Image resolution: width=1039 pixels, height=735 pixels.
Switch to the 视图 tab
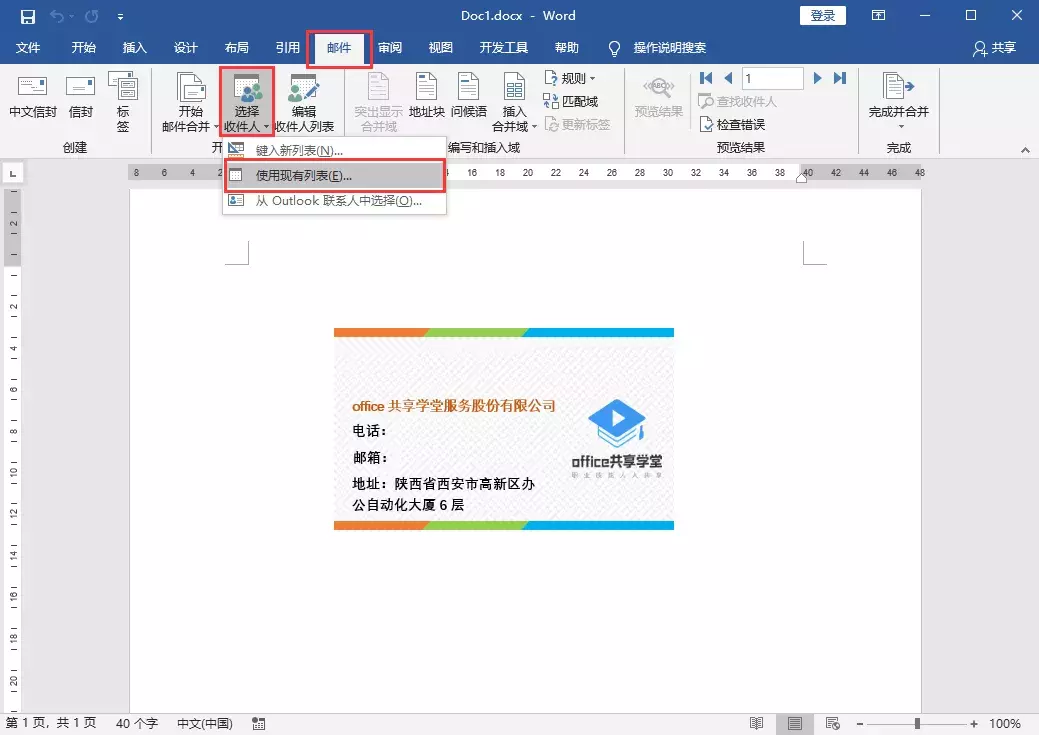click(x=441, y=48)
